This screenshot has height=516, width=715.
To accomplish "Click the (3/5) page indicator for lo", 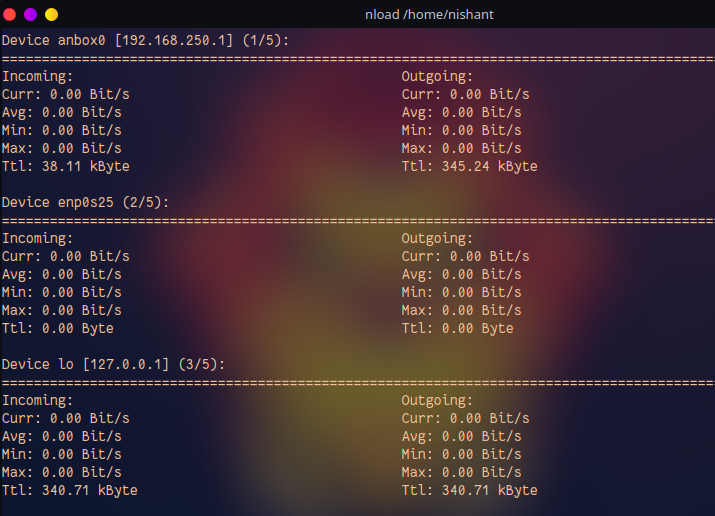I will (201, 364).
